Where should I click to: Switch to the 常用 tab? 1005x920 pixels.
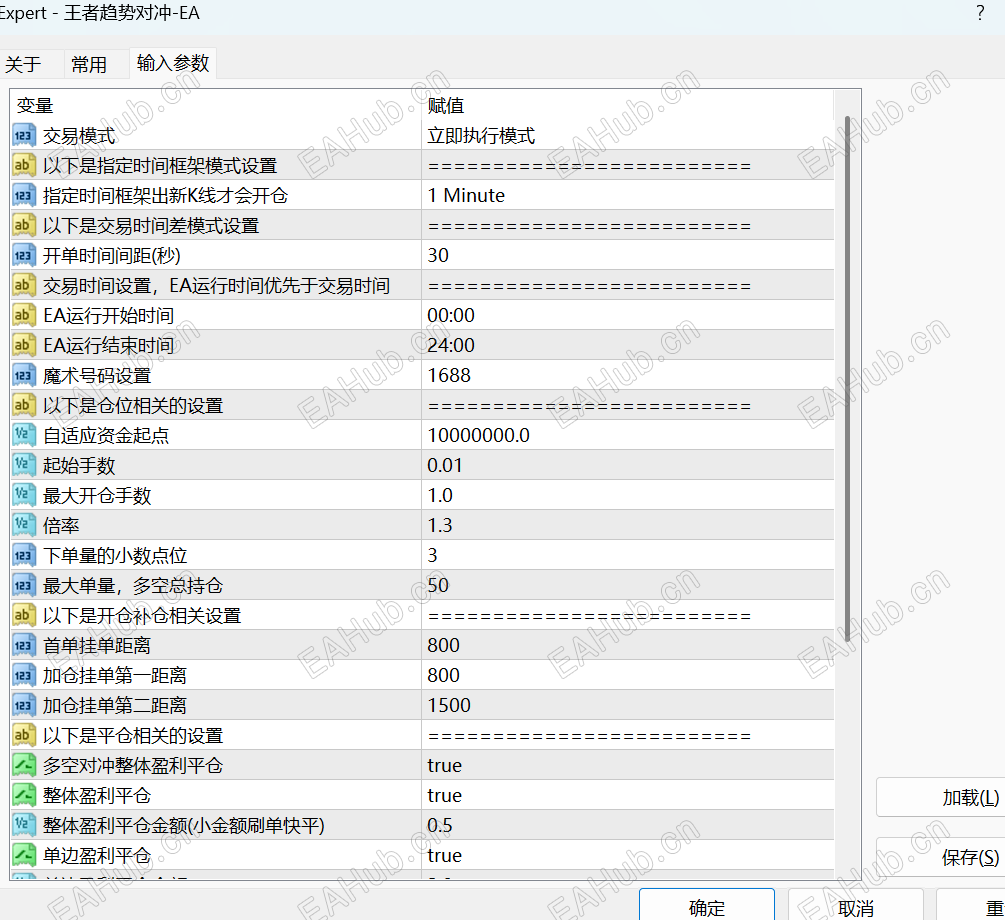[89, 63]
